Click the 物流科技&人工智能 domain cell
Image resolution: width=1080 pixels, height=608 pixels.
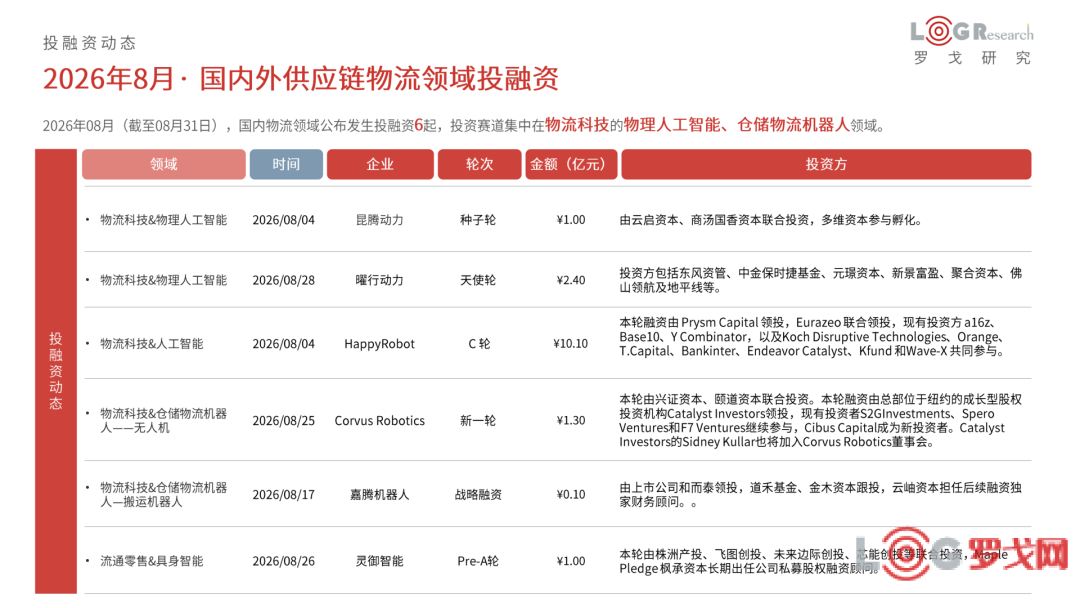point(152,344)
